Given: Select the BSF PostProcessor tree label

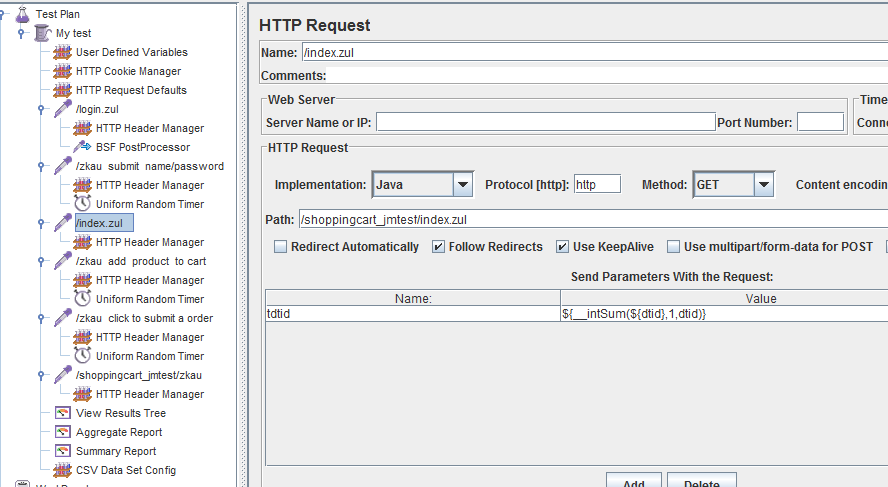Looking at the screenshot, I should click(x=143, y=147).
